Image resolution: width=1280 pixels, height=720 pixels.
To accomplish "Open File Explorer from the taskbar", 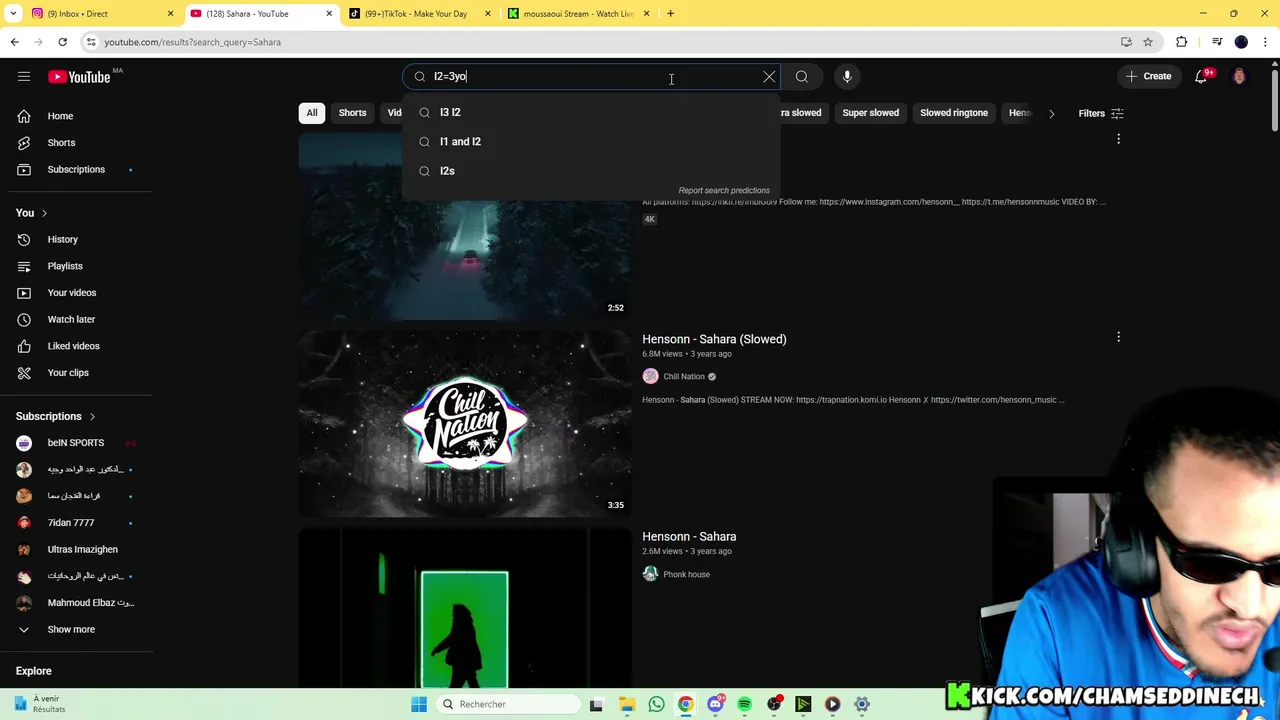I will pyautogui.click(x=627, y=704).
